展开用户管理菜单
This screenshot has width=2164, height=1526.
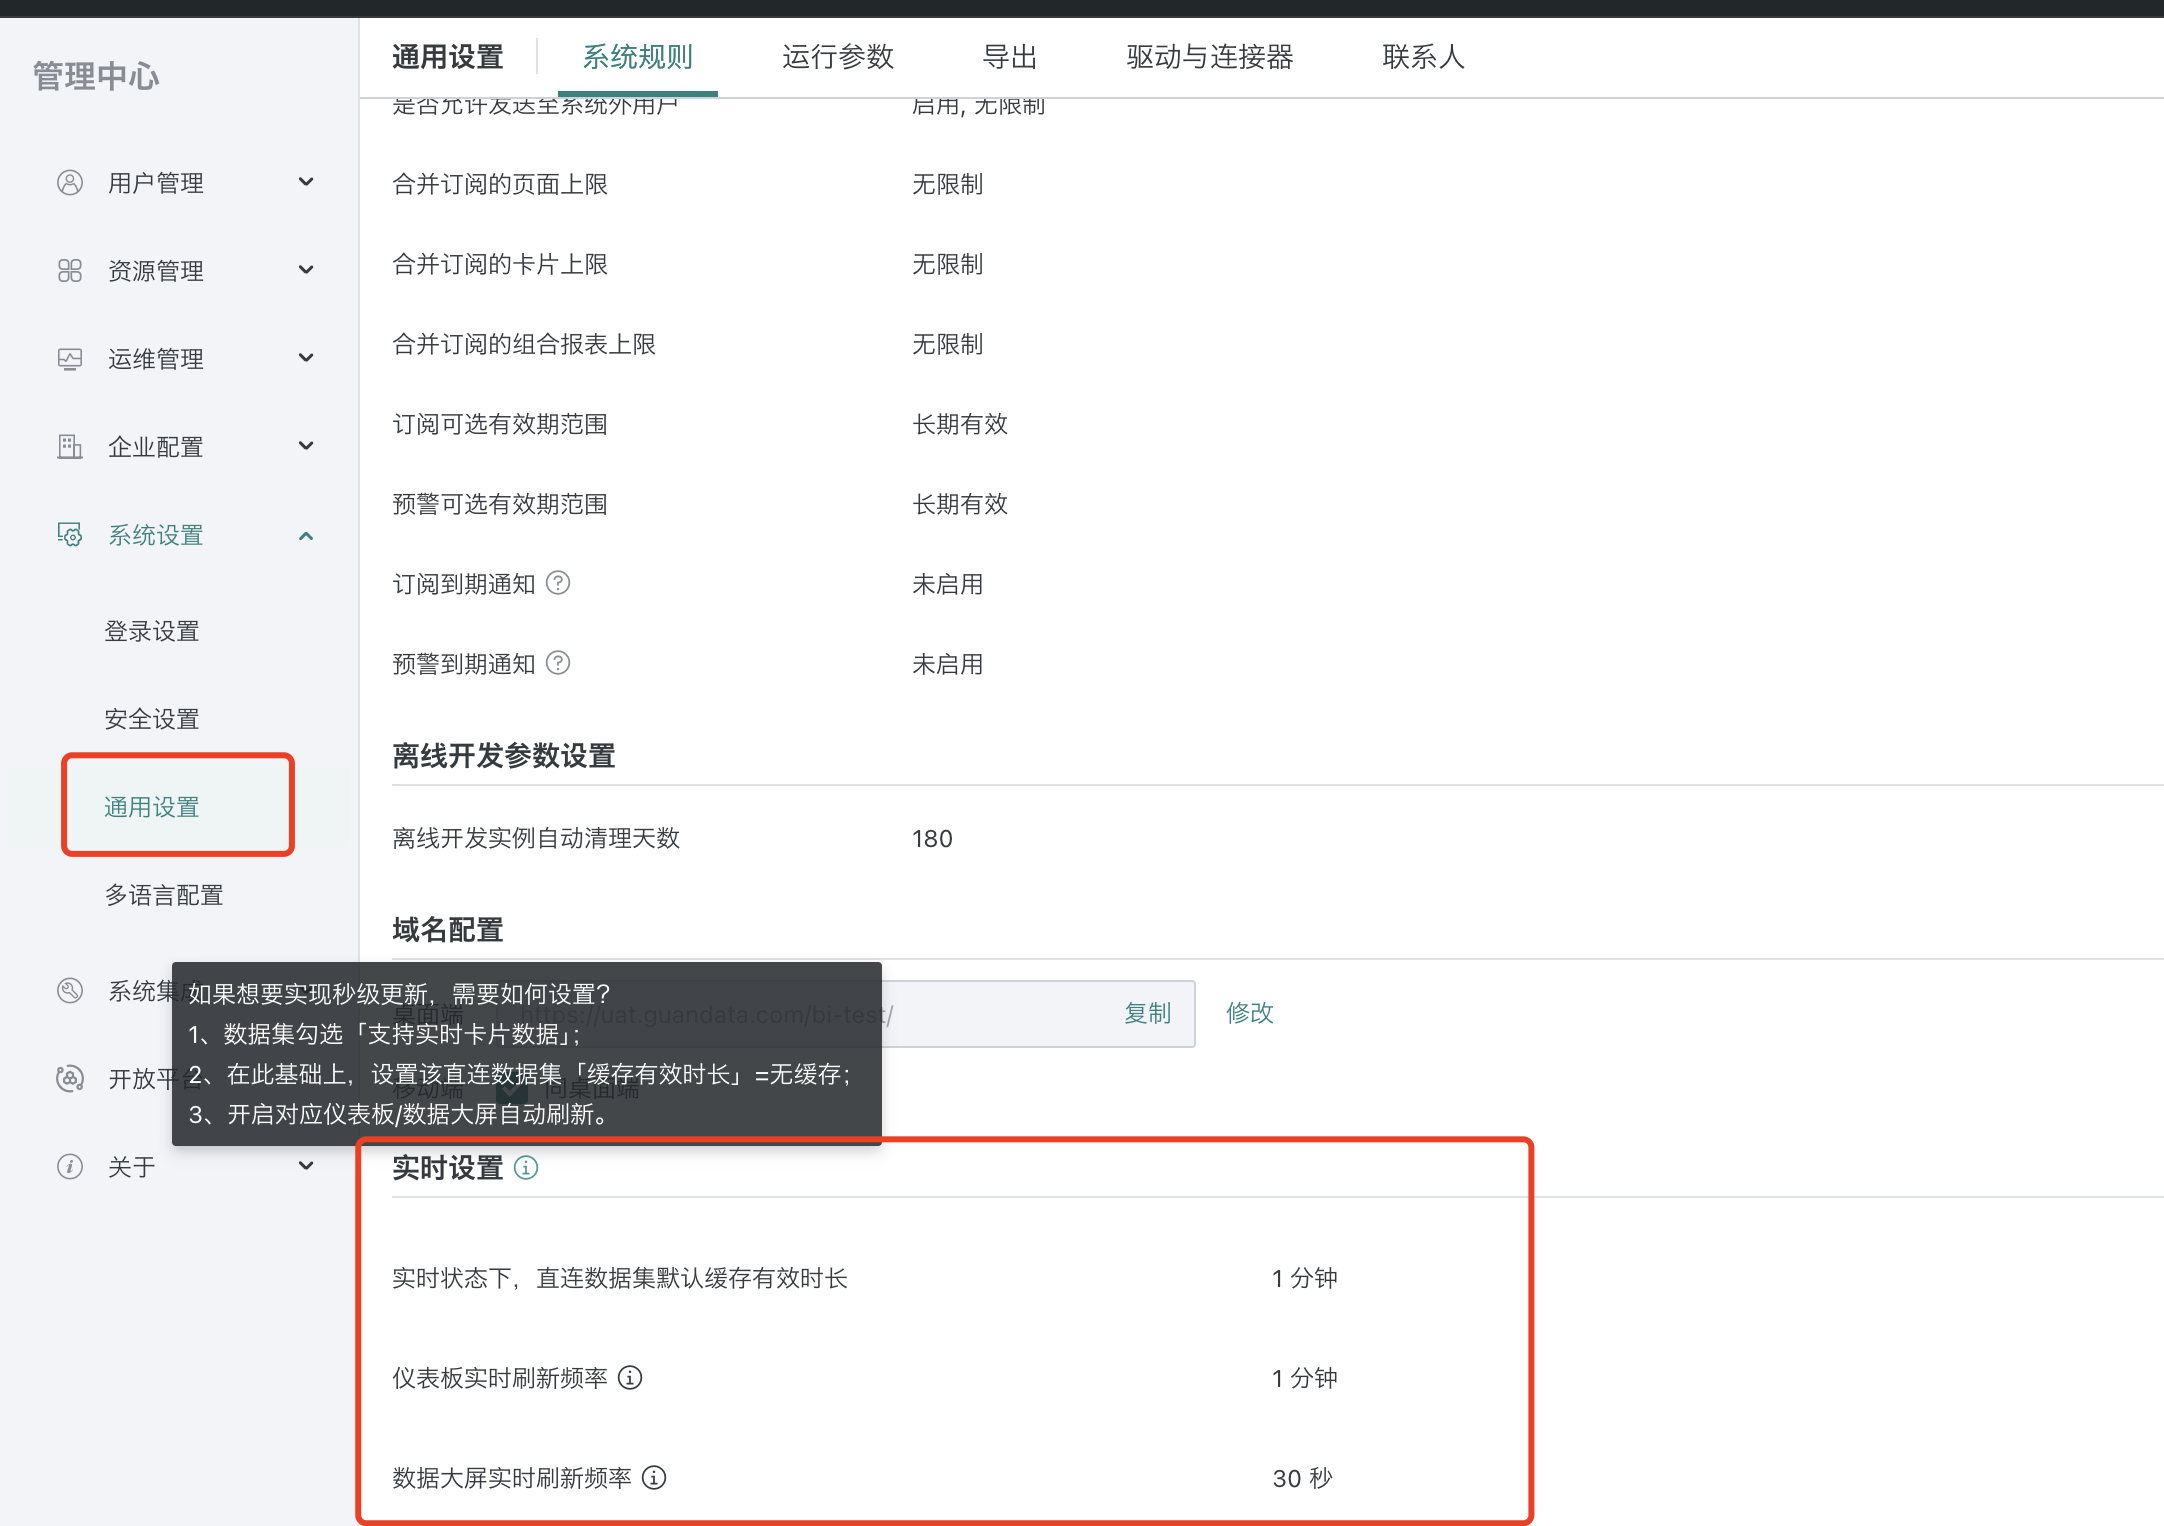307,182
